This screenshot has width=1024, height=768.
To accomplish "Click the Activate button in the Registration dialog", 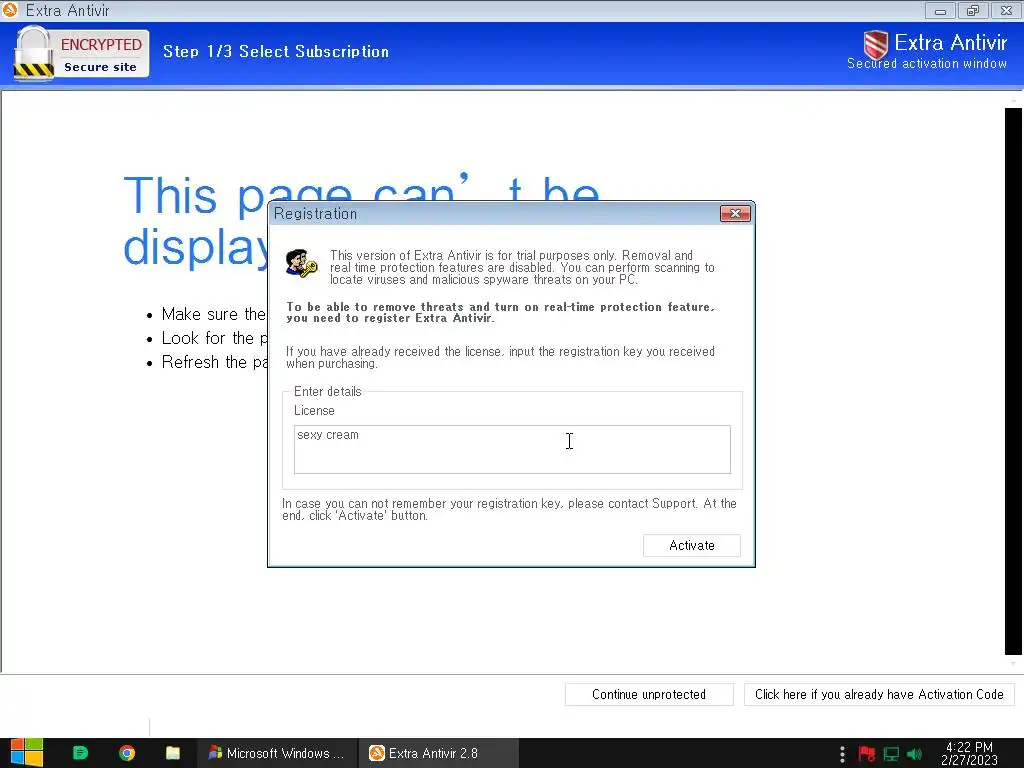I will [692, 545].
